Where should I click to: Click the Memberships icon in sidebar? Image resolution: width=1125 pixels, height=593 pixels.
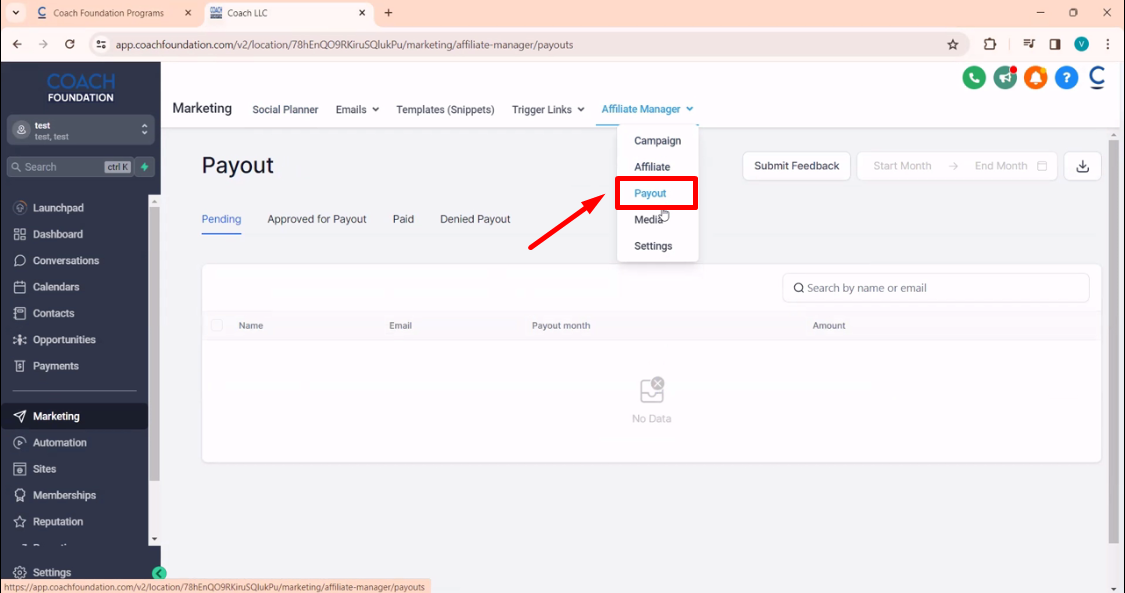20,495
